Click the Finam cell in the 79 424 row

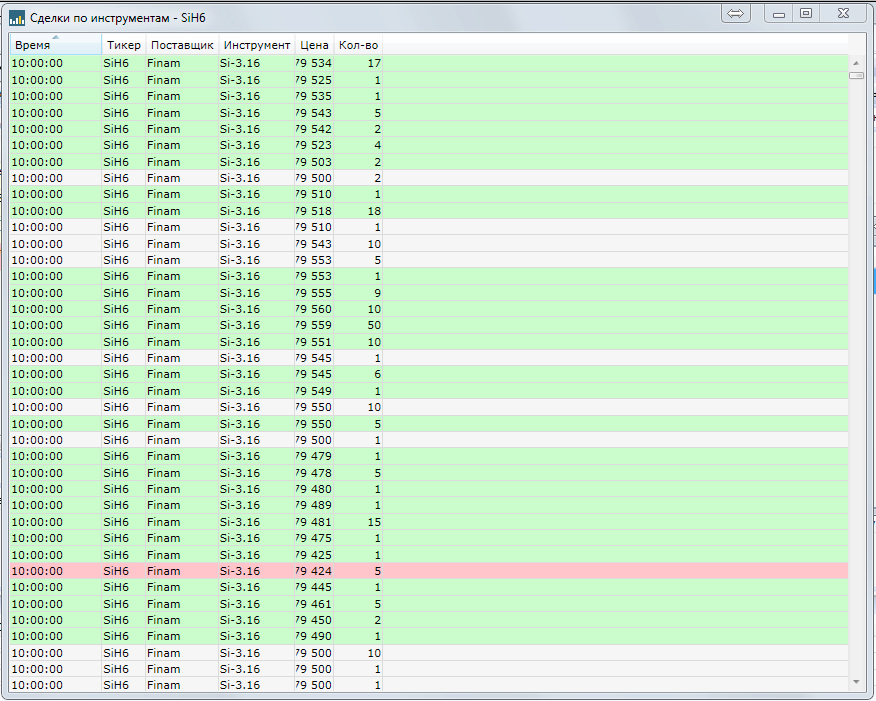pyautogui.click(x=182, y=571)
